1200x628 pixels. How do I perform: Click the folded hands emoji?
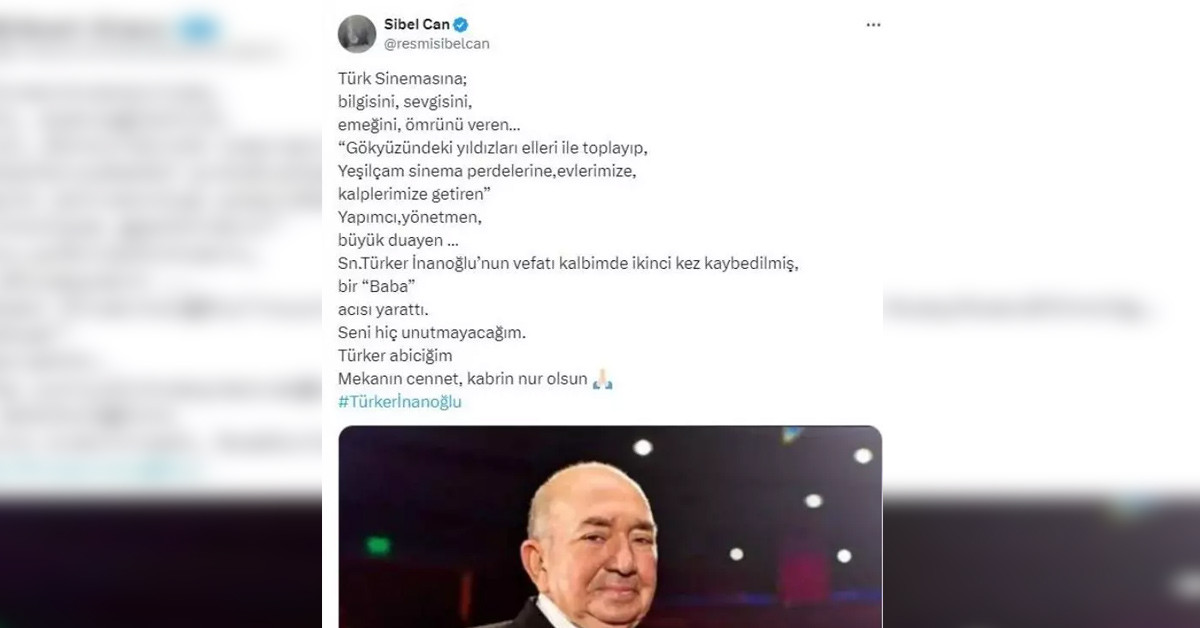[x=602, y=379]
